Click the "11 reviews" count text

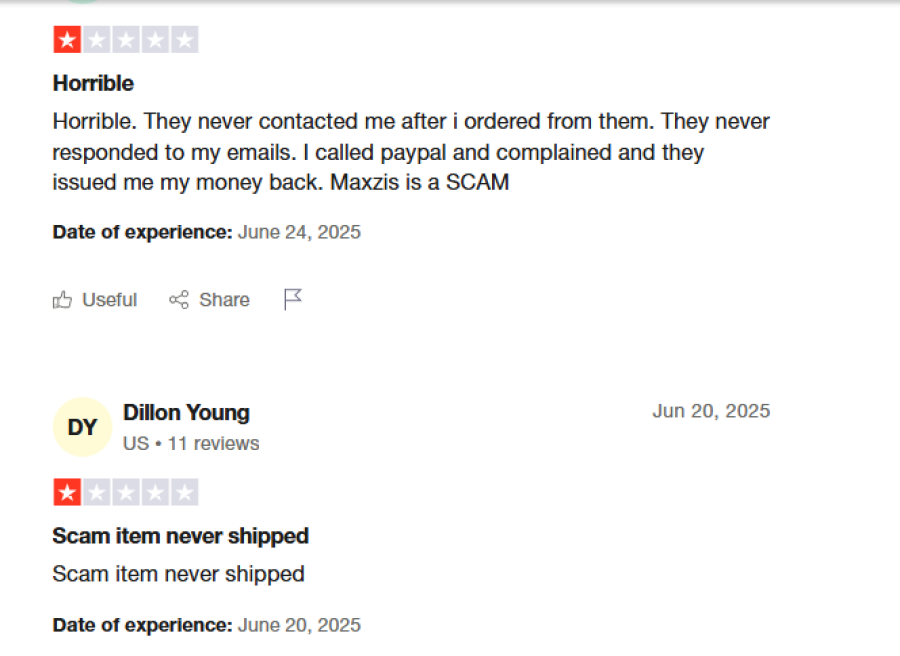[213, 443]
